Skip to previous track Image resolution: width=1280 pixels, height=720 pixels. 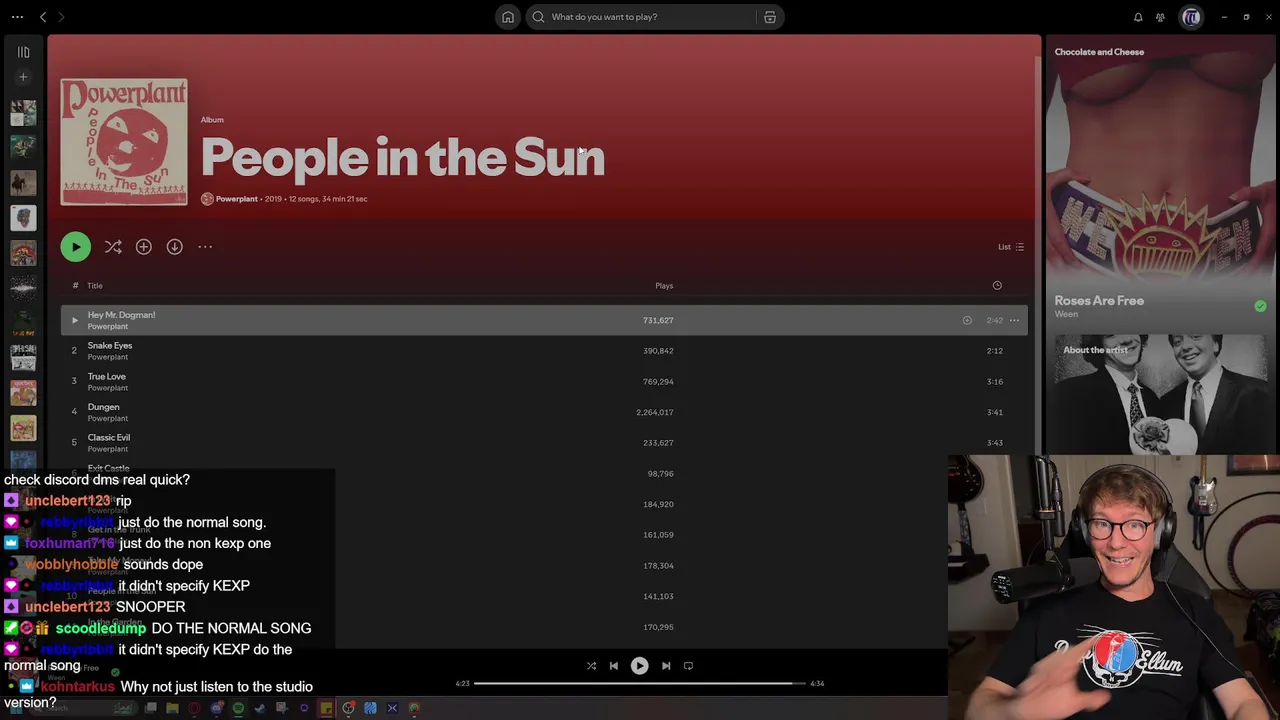point(614,666)
